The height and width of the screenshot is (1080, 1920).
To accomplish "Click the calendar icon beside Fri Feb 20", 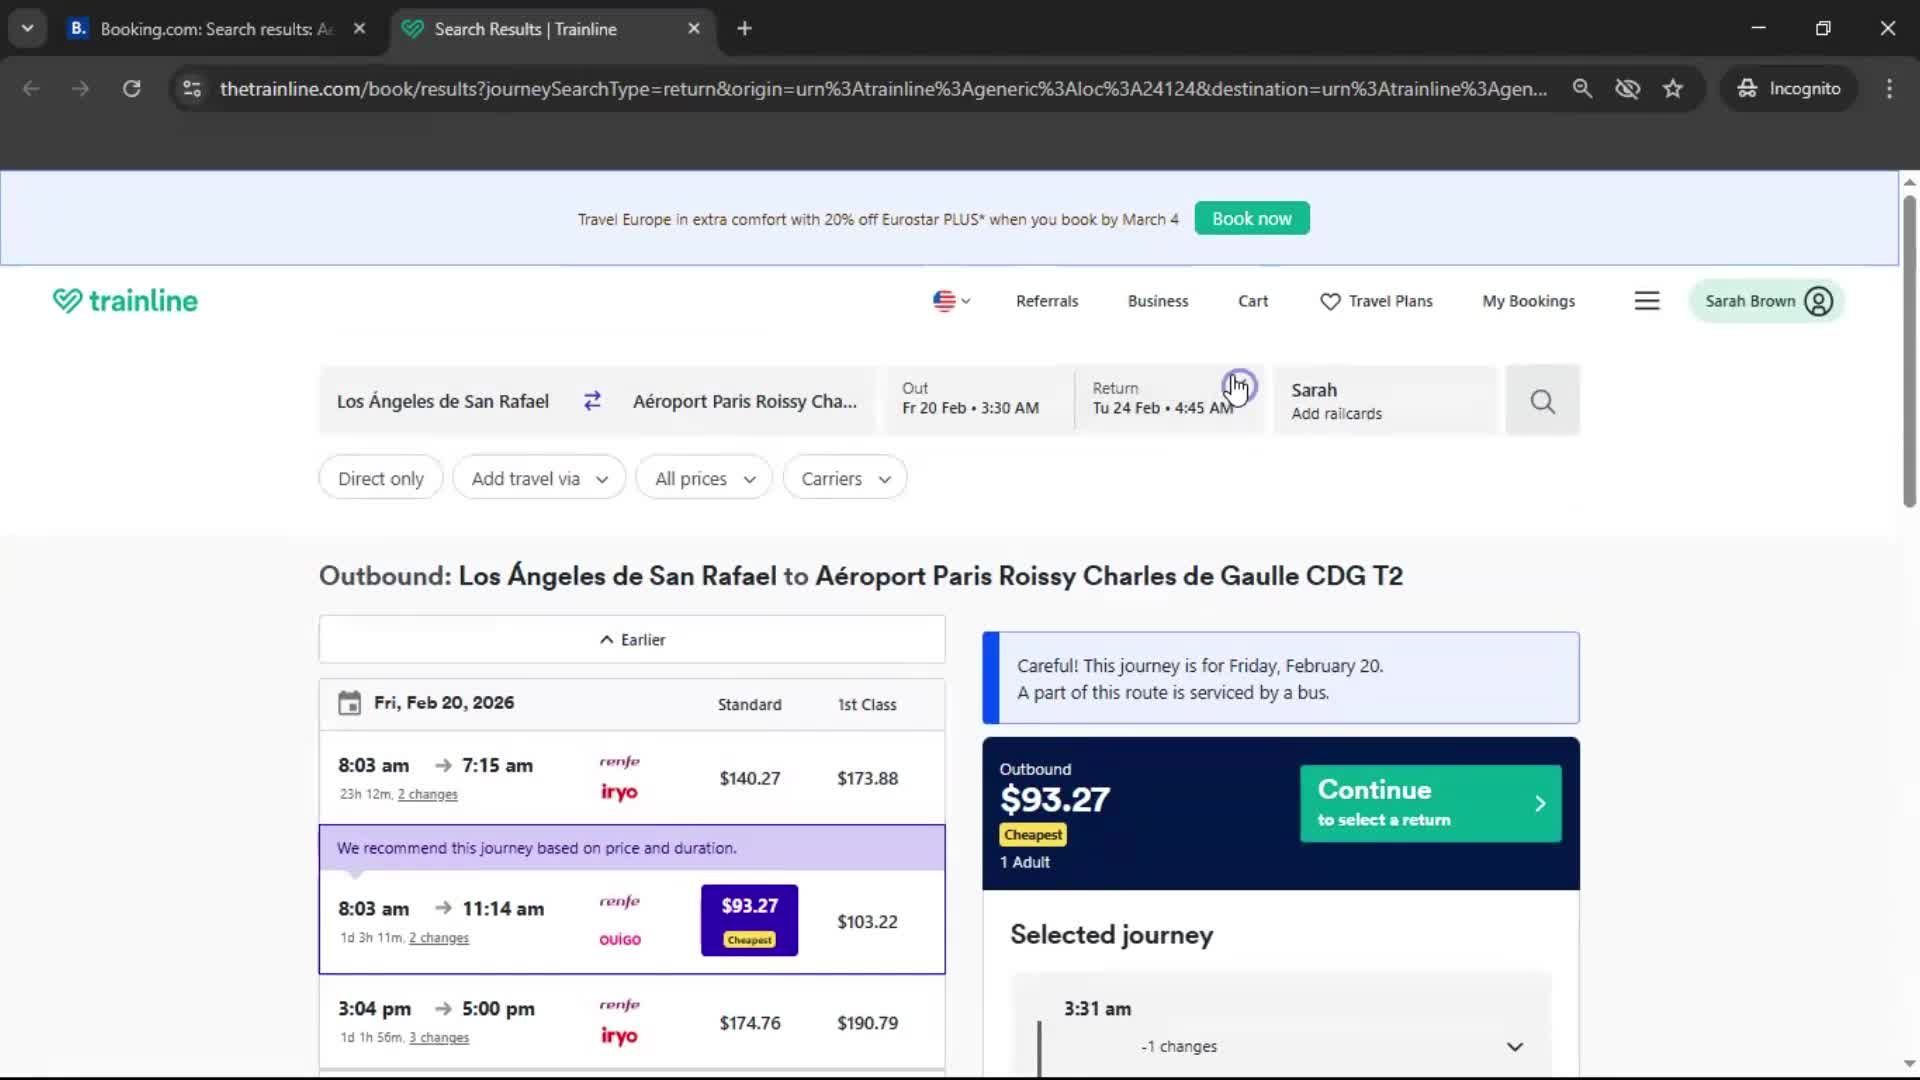I will (x=348, y=703).
